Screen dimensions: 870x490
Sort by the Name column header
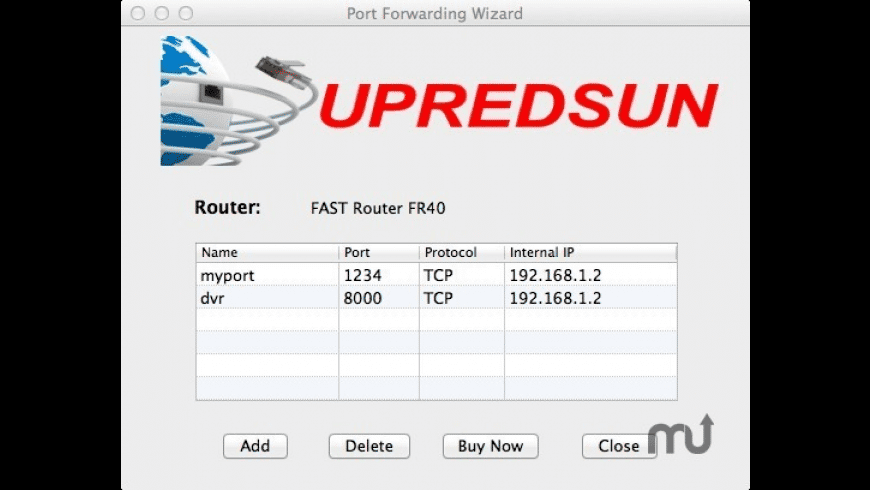(x=267, y=252)
